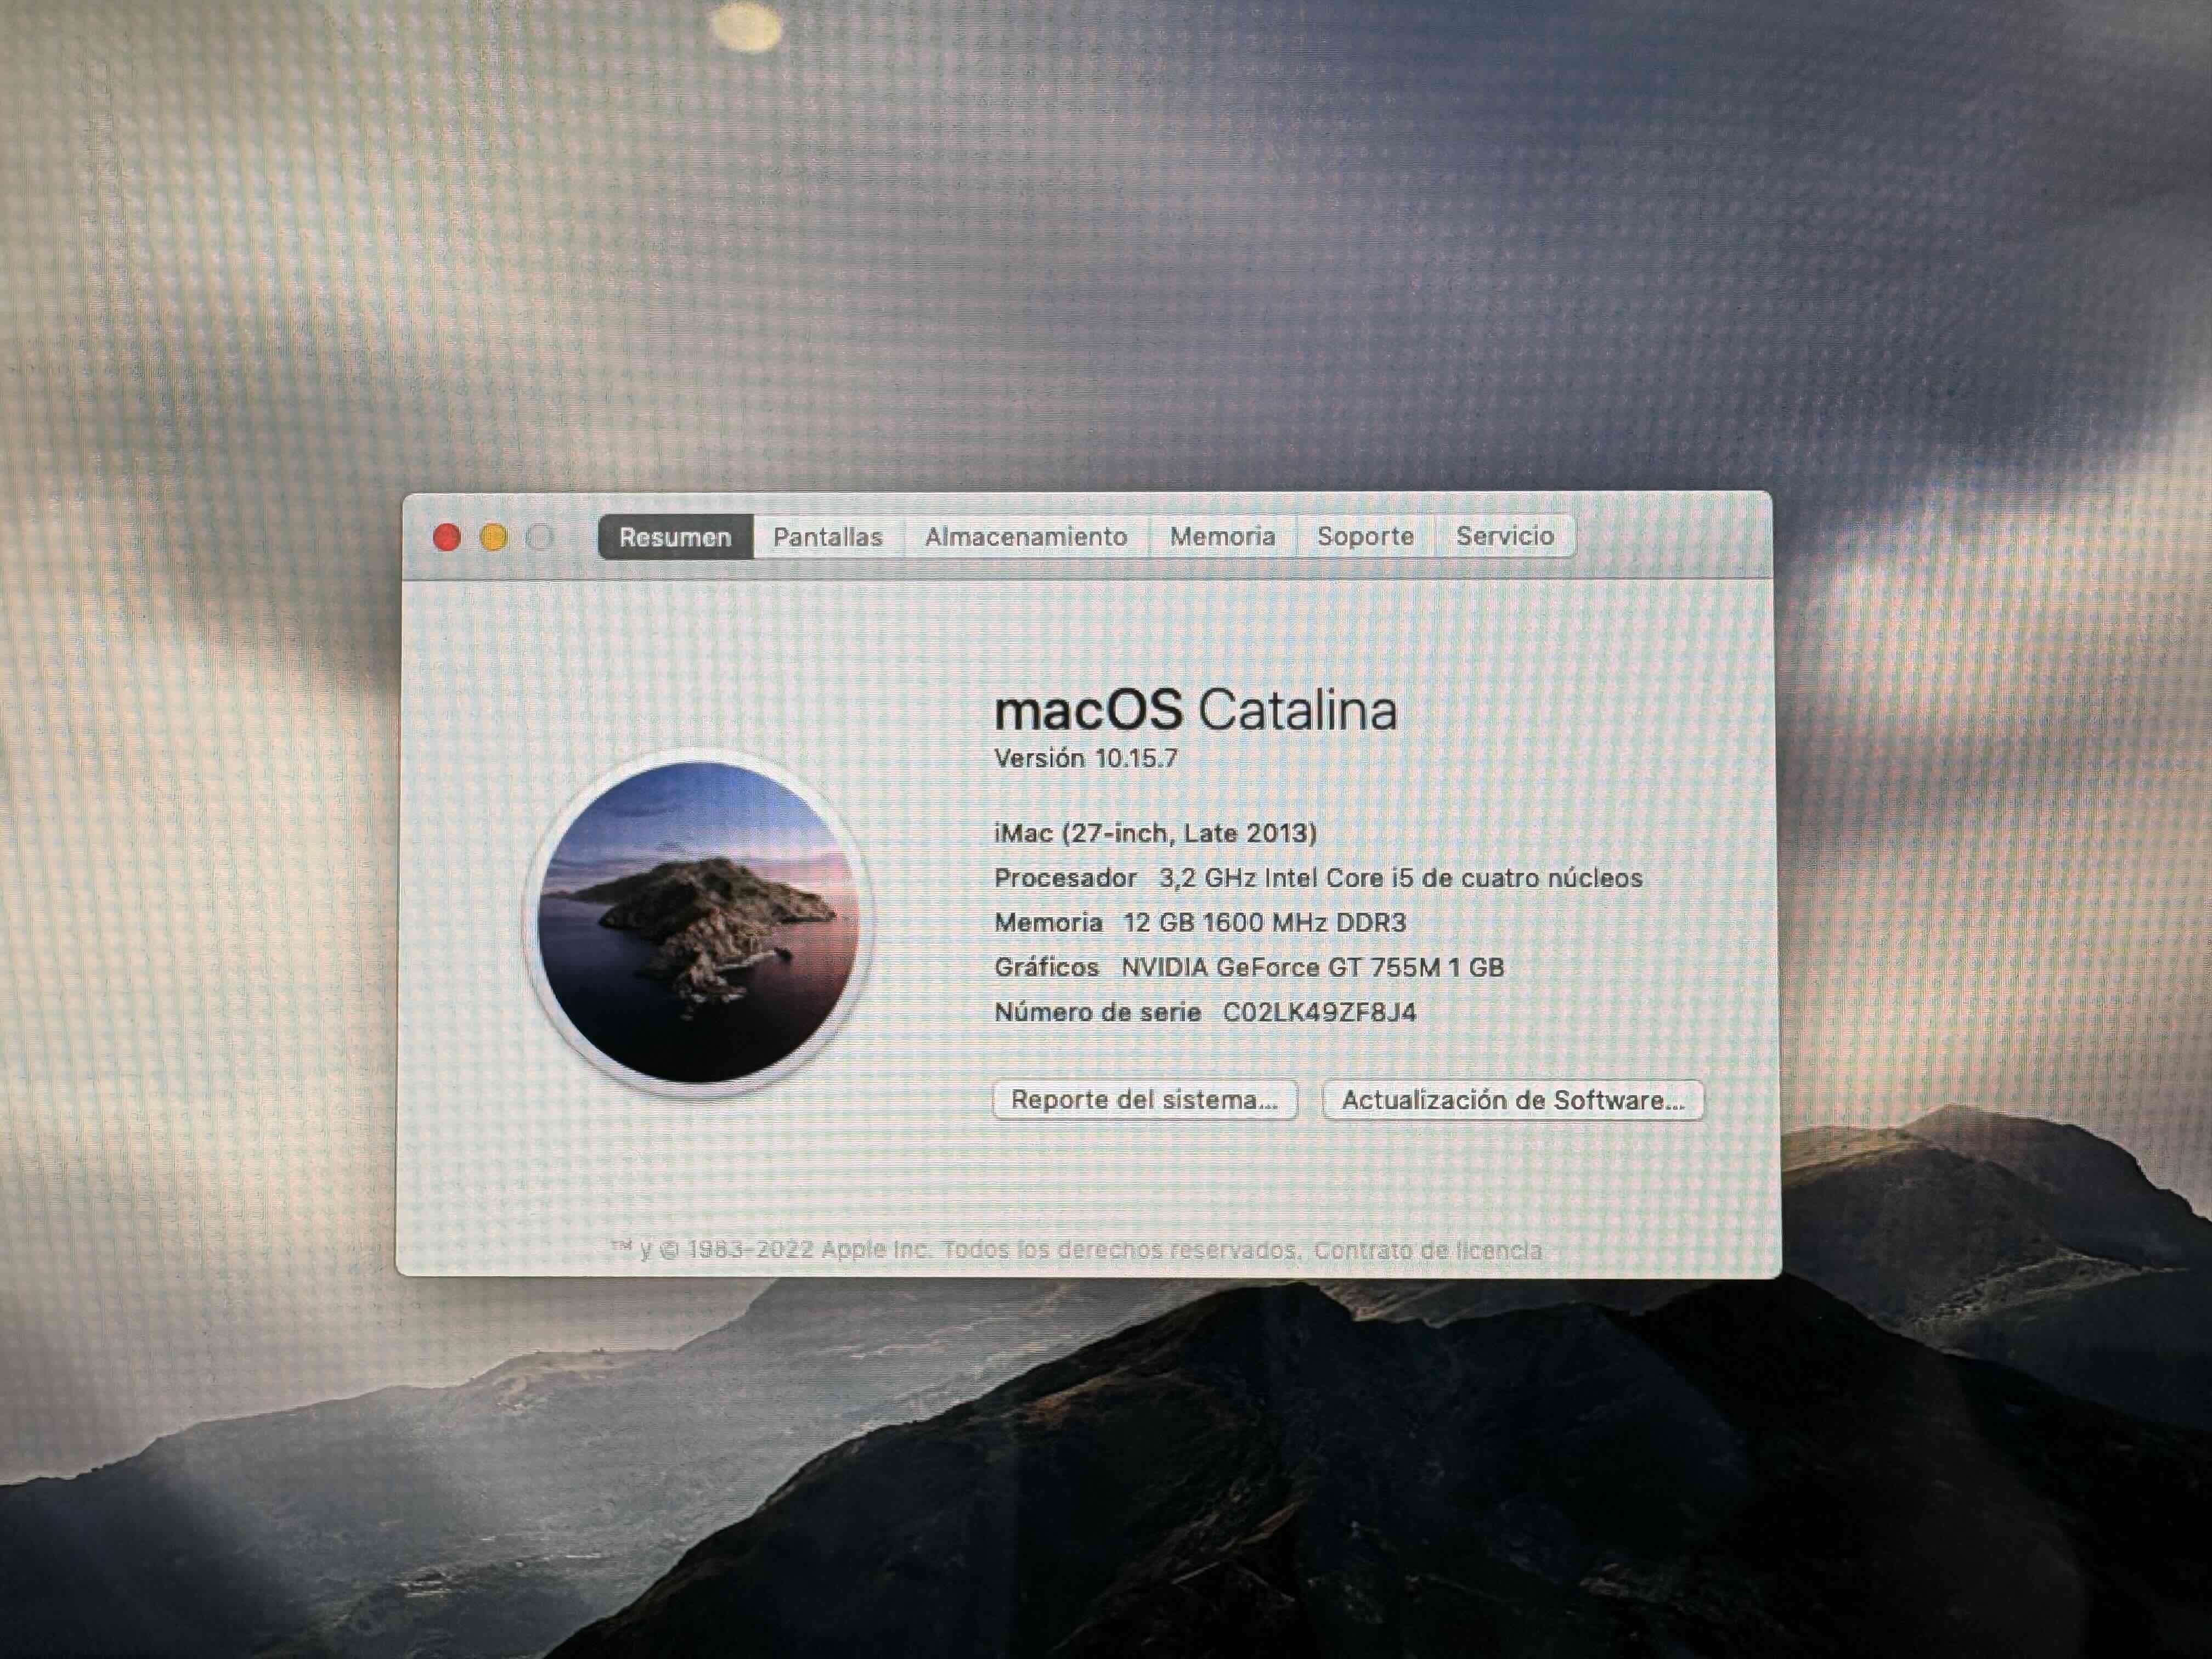The height and width of the screenshot is (1659, 2212).
Task: Select the Memoria tab
Action: 1222,536
